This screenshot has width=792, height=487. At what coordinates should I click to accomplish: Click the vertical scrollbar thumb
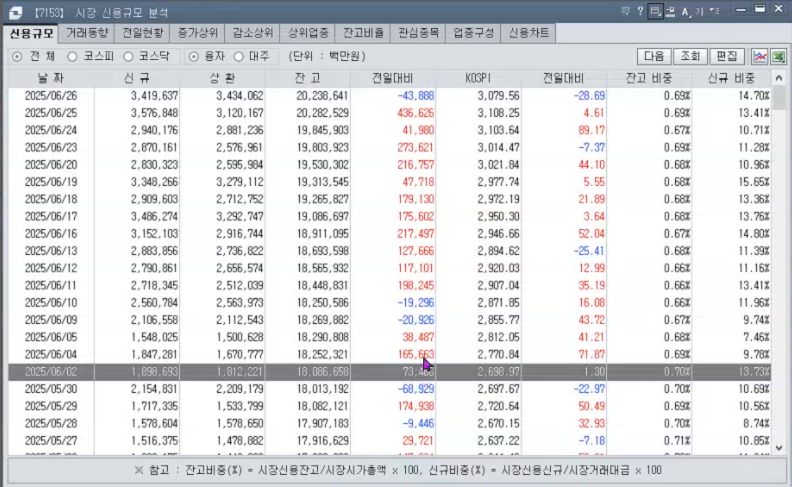click(779, 98)
